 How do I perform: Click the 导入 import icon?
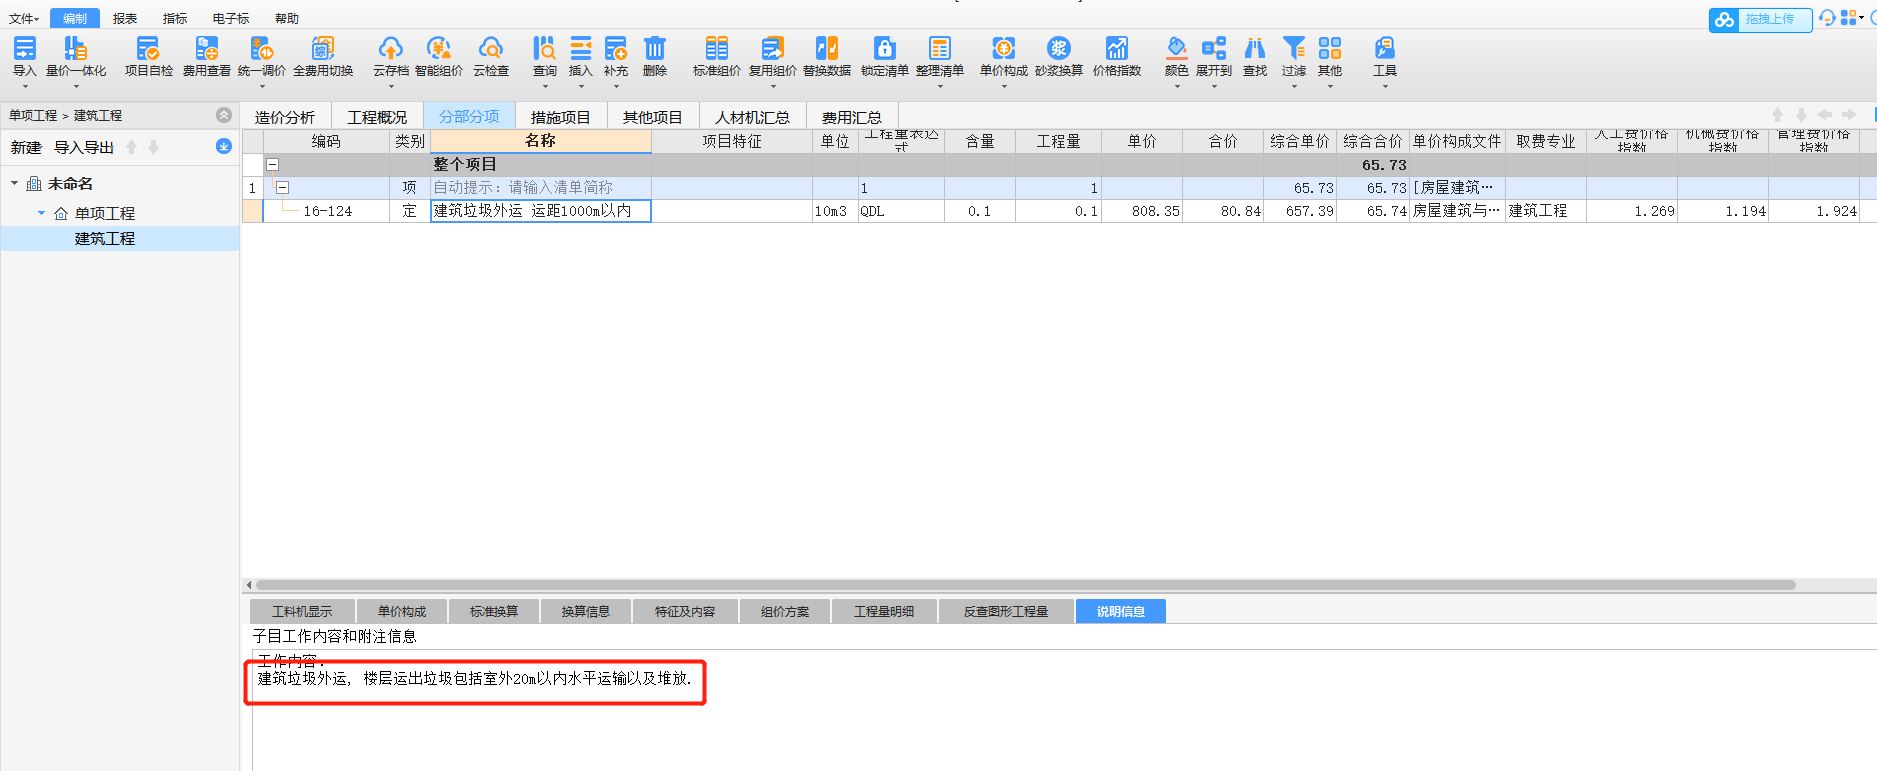[x=24, y=48]
